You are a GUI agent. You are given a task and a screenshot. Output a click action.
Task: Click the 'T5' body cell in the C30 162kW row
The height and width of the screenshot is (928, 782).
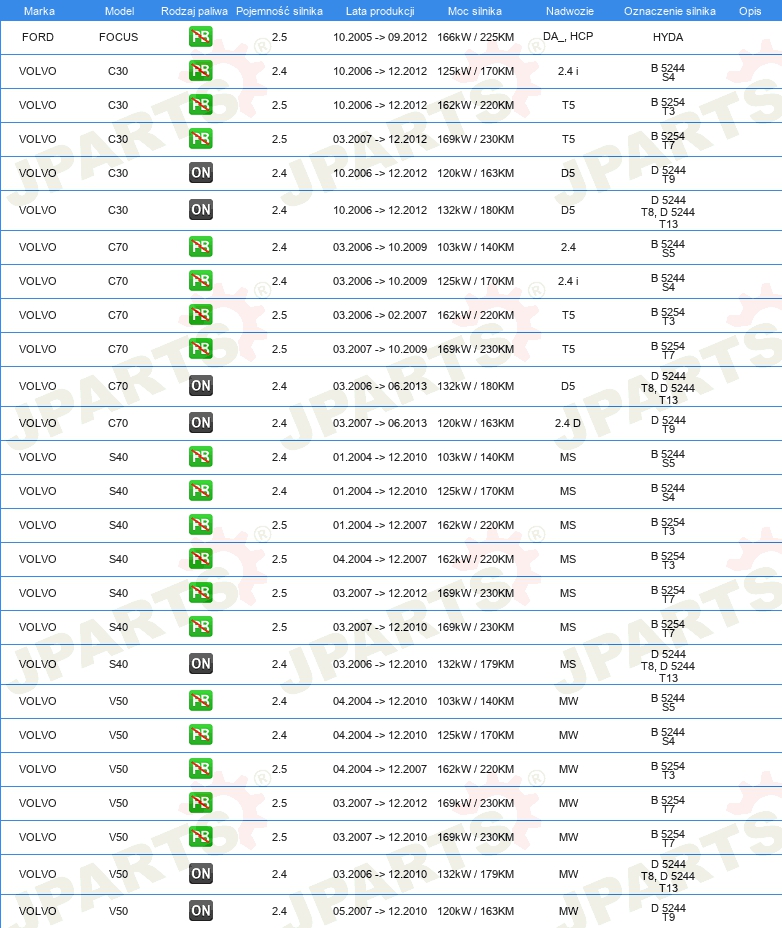pos(568,105)
